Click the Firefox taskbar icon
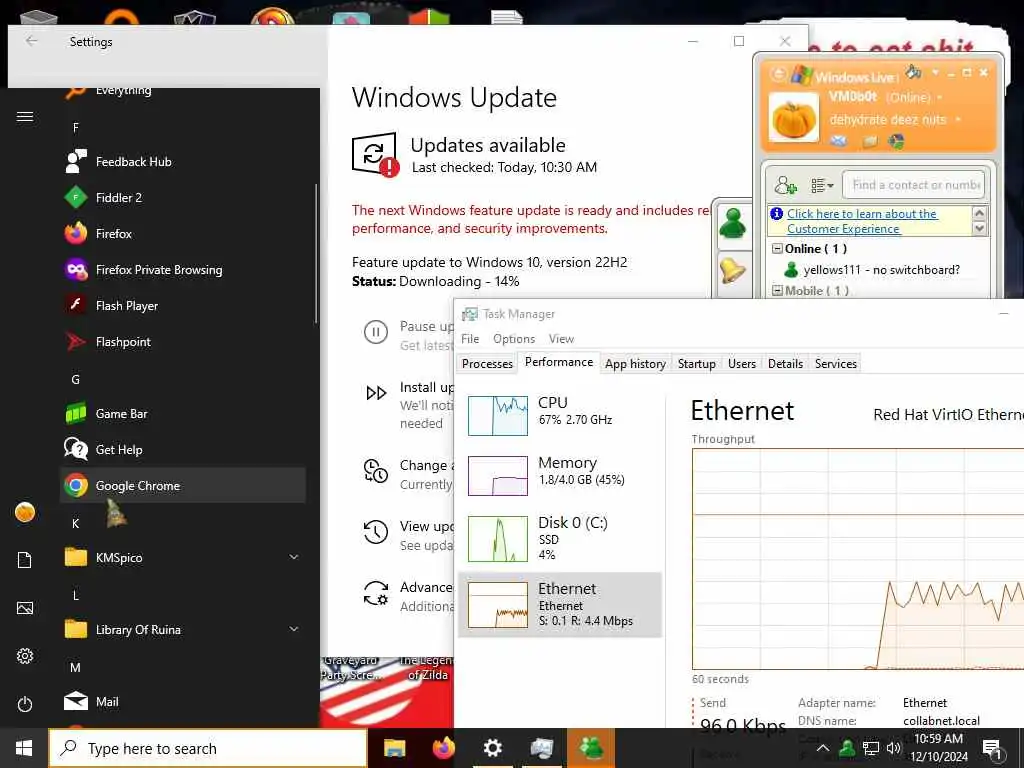 tap(443, 748)
